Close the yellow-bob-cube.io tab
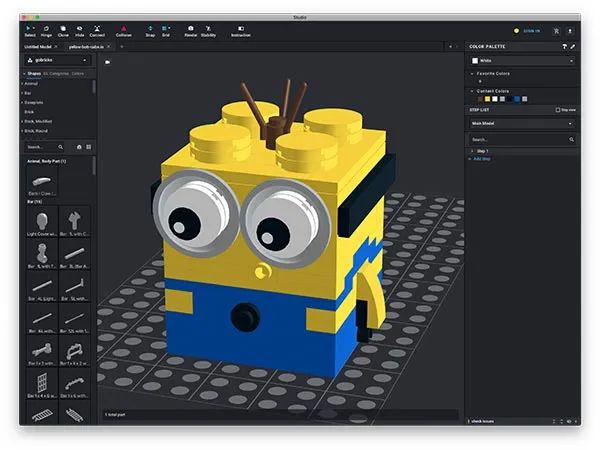 click(109, 47)
